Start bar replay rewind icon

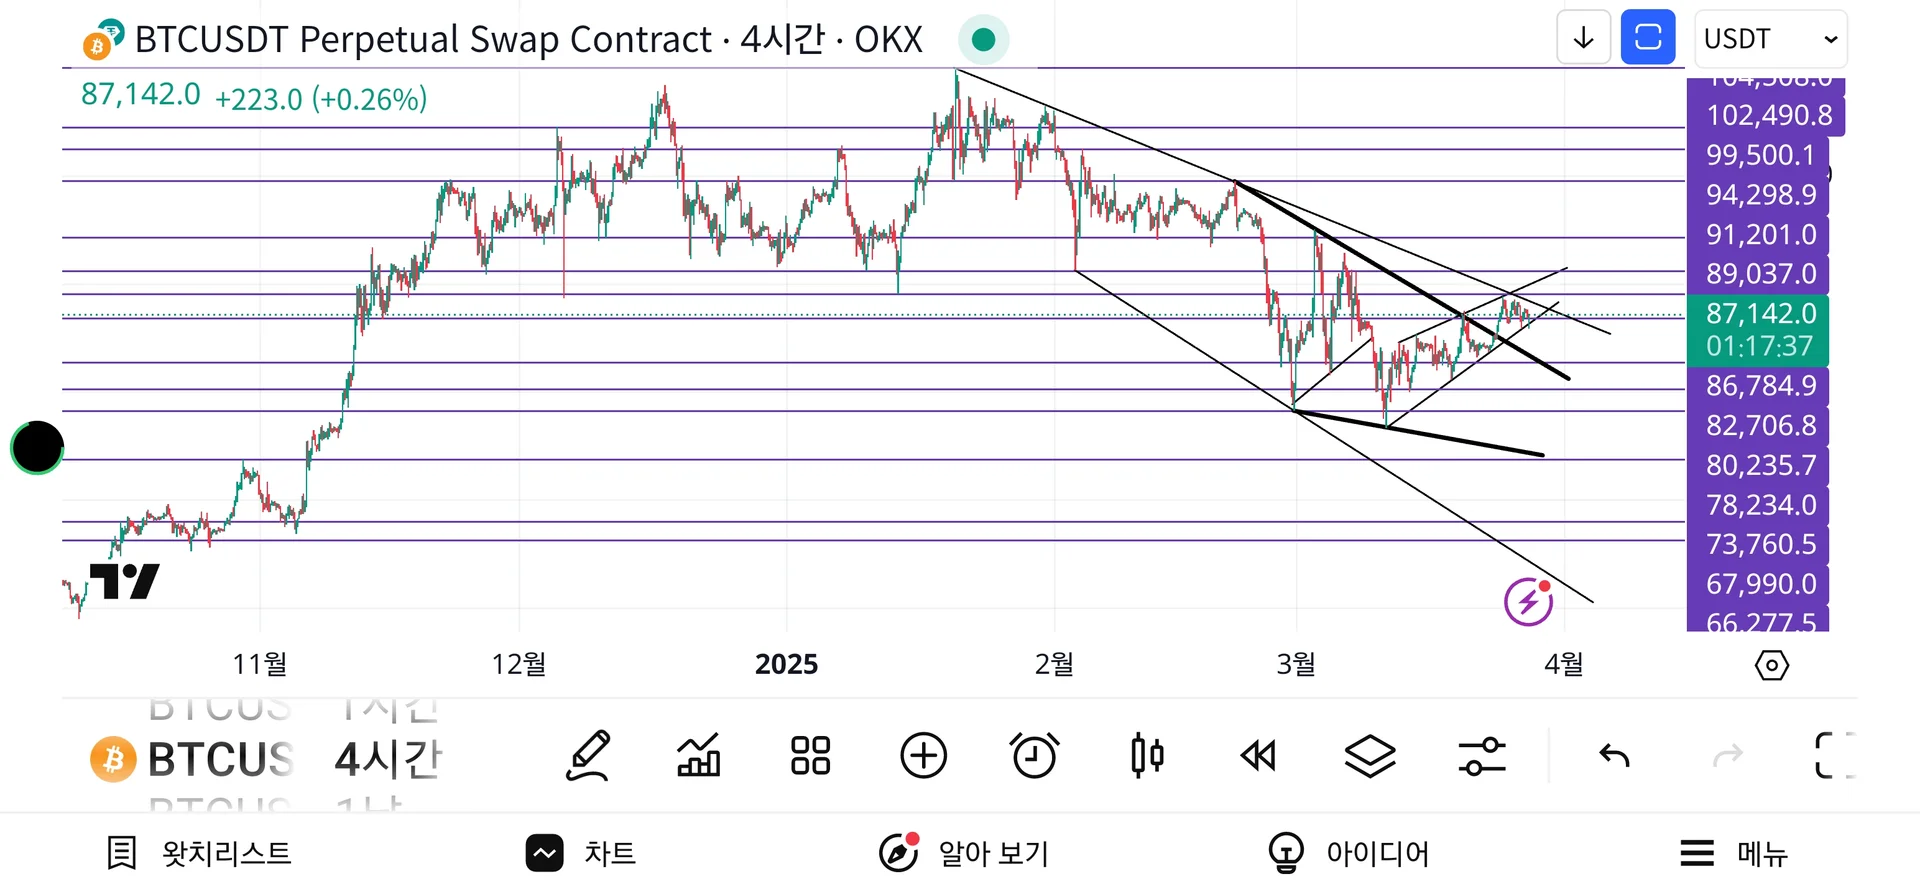1258,756
